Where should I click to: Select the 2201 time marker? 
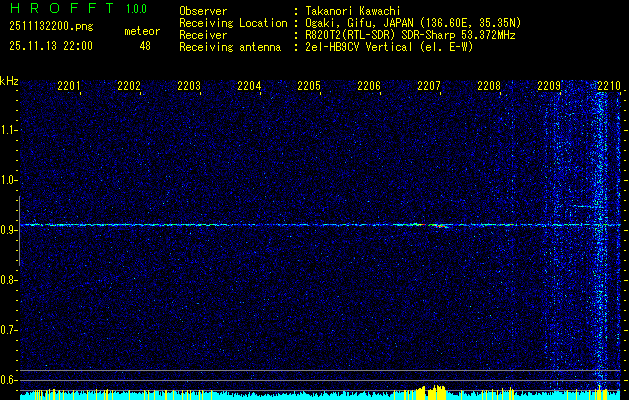point(69,87)
